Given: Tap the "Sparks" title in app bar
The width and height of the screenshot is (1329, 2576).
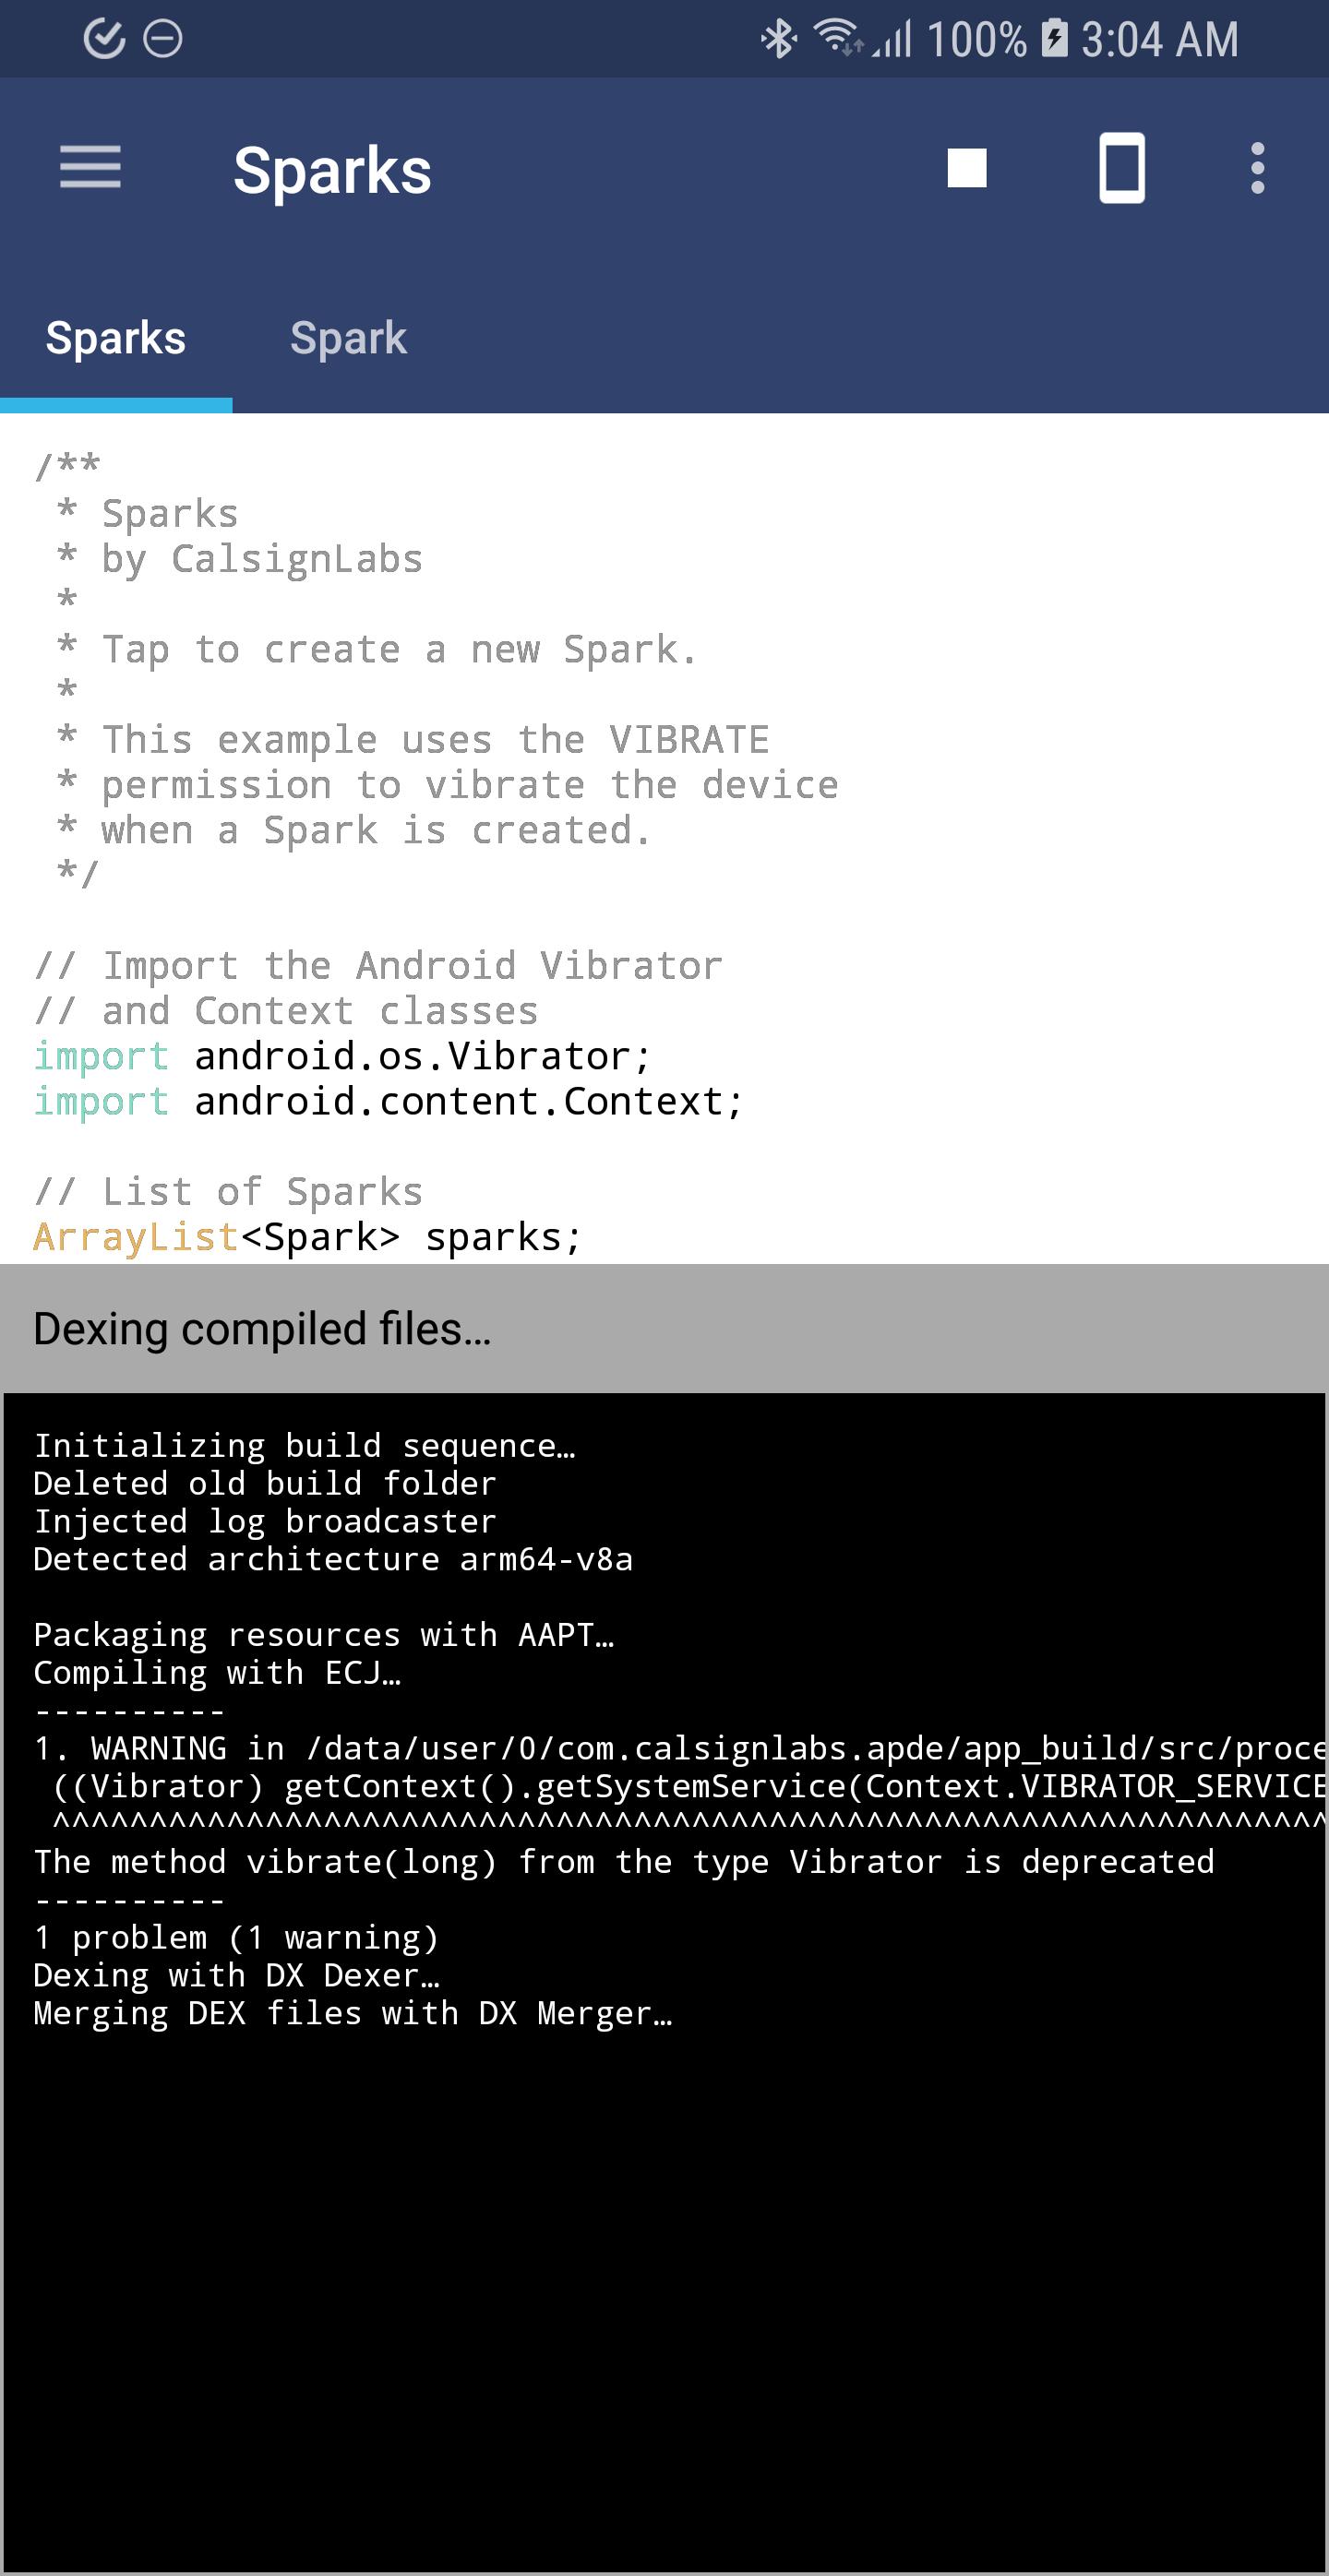Looking at the screenshot, I should coord(332,170).
